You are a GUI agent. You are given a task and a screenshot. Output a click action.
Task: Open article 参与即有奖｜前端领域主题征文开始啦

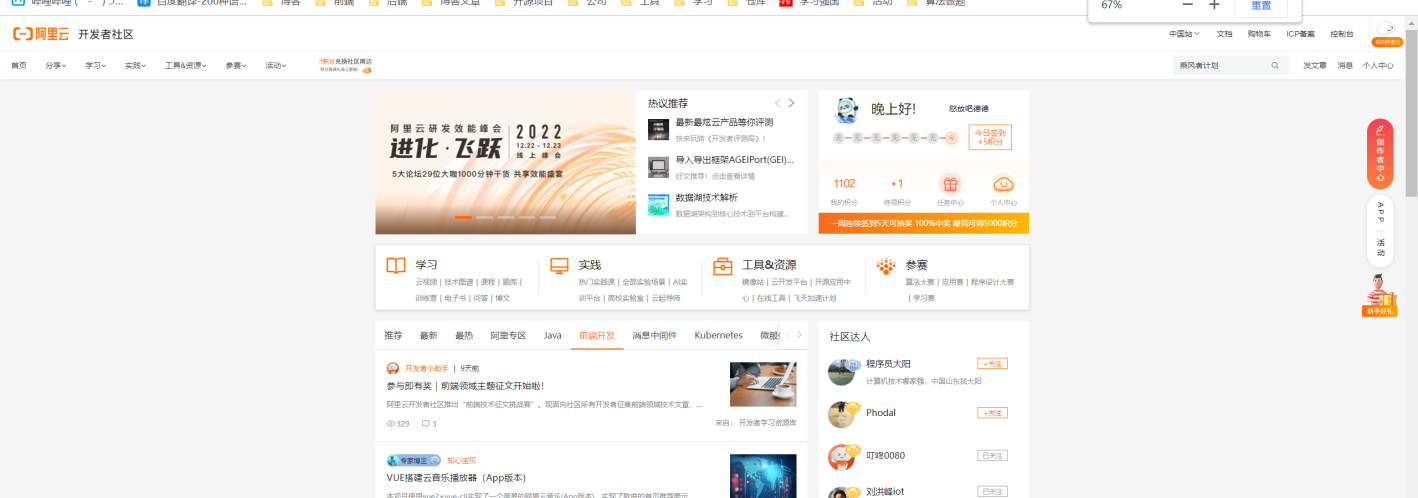(465, 386)
